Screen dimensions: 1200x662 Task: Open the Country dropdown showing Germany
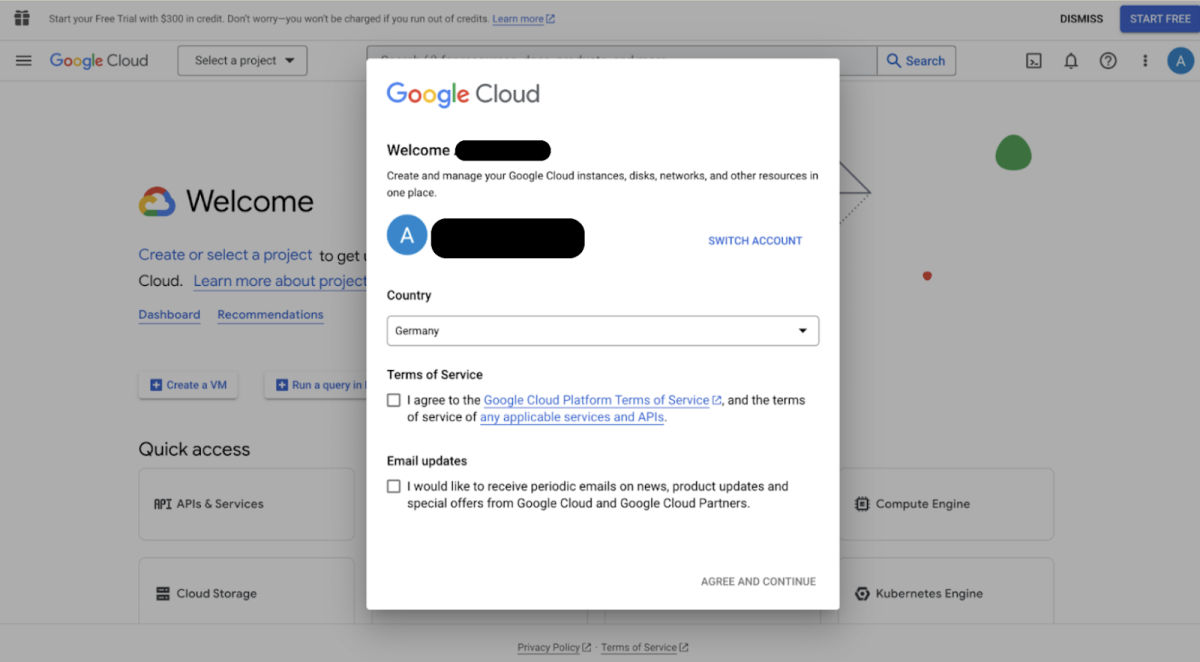click(x=602, y=330)
